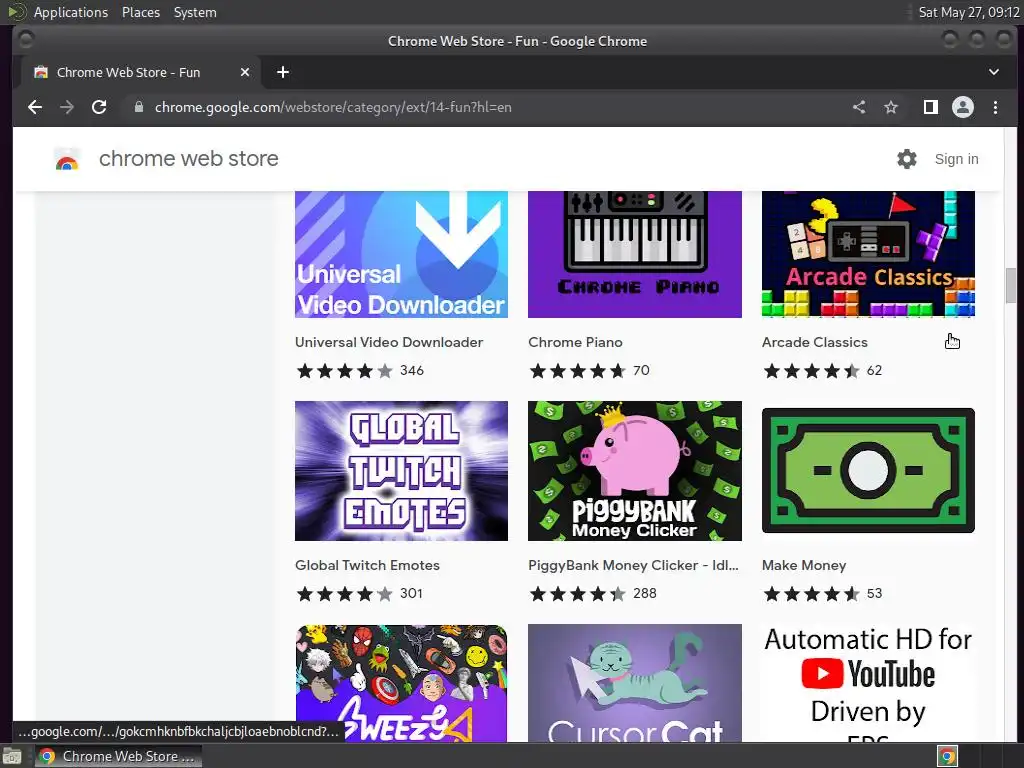
Task: Click Sign in link
Action: click(956, 159)
